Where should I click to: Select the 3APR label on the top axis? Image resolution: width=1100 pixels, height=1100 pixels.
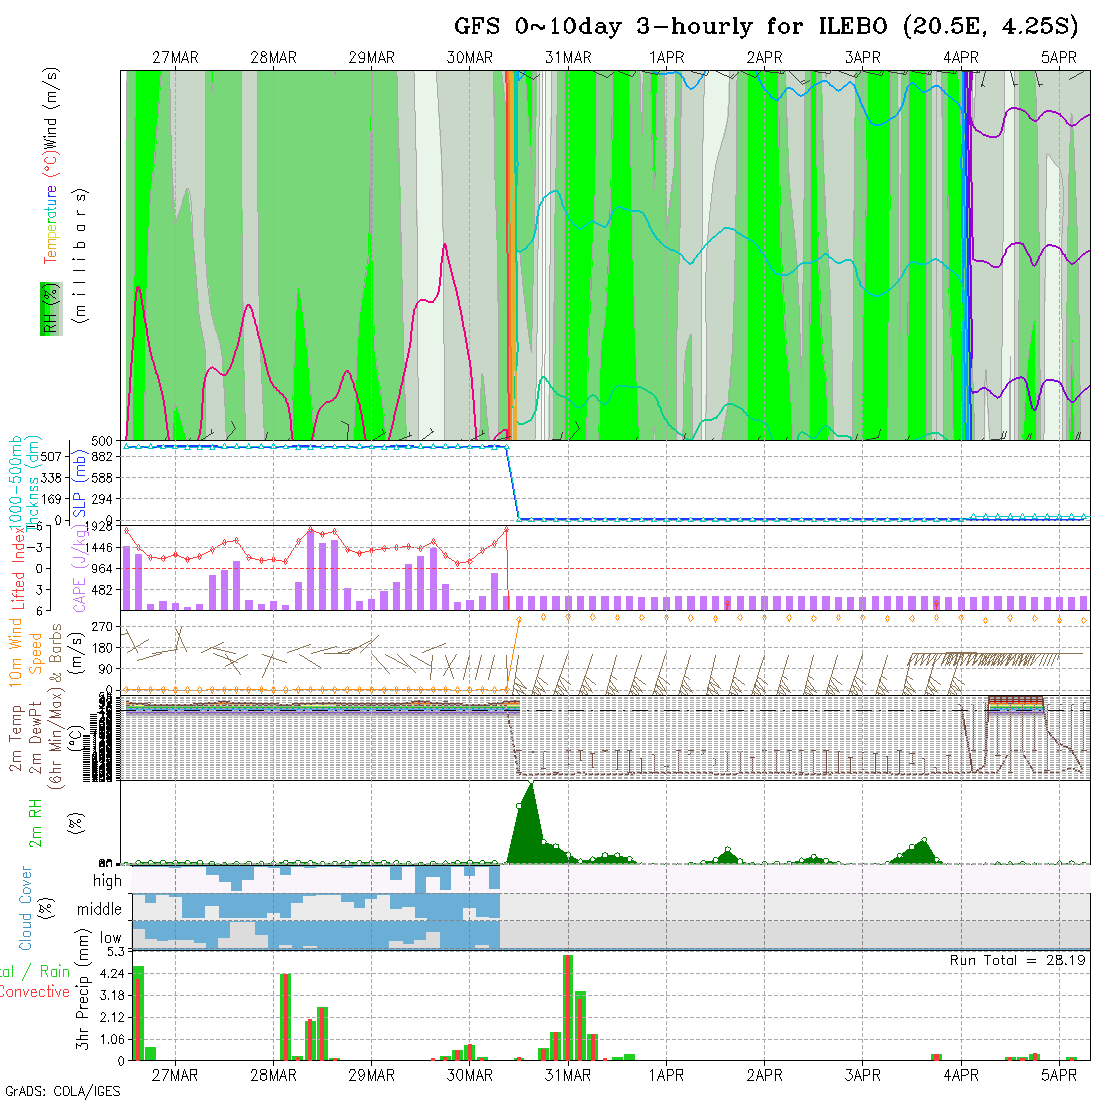pos(863,58)
